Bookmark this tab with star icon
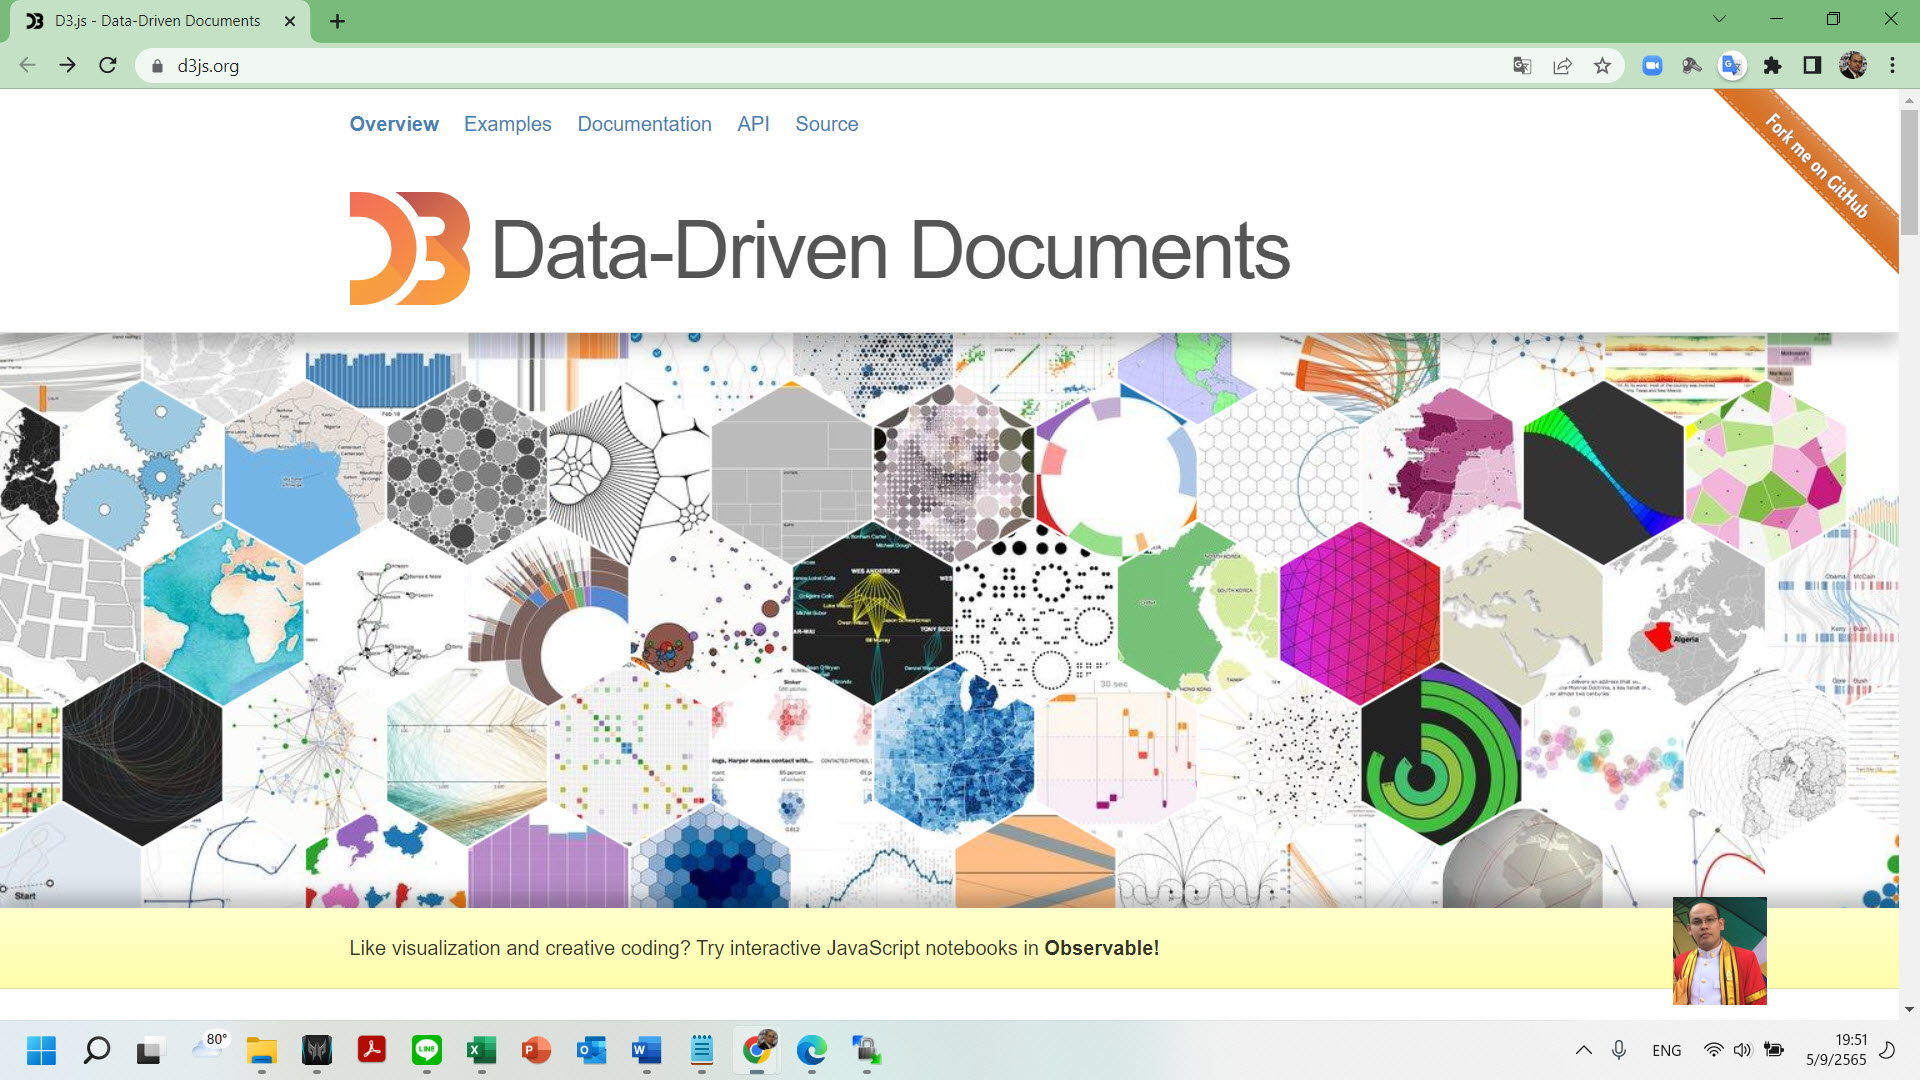The image size is (1920, 1080). (x=1602, y=66)
